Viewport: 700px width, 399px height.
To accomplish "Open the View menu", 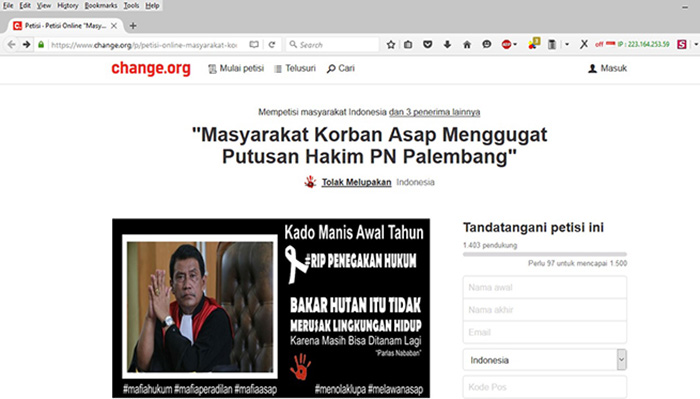I will (44, 5).
